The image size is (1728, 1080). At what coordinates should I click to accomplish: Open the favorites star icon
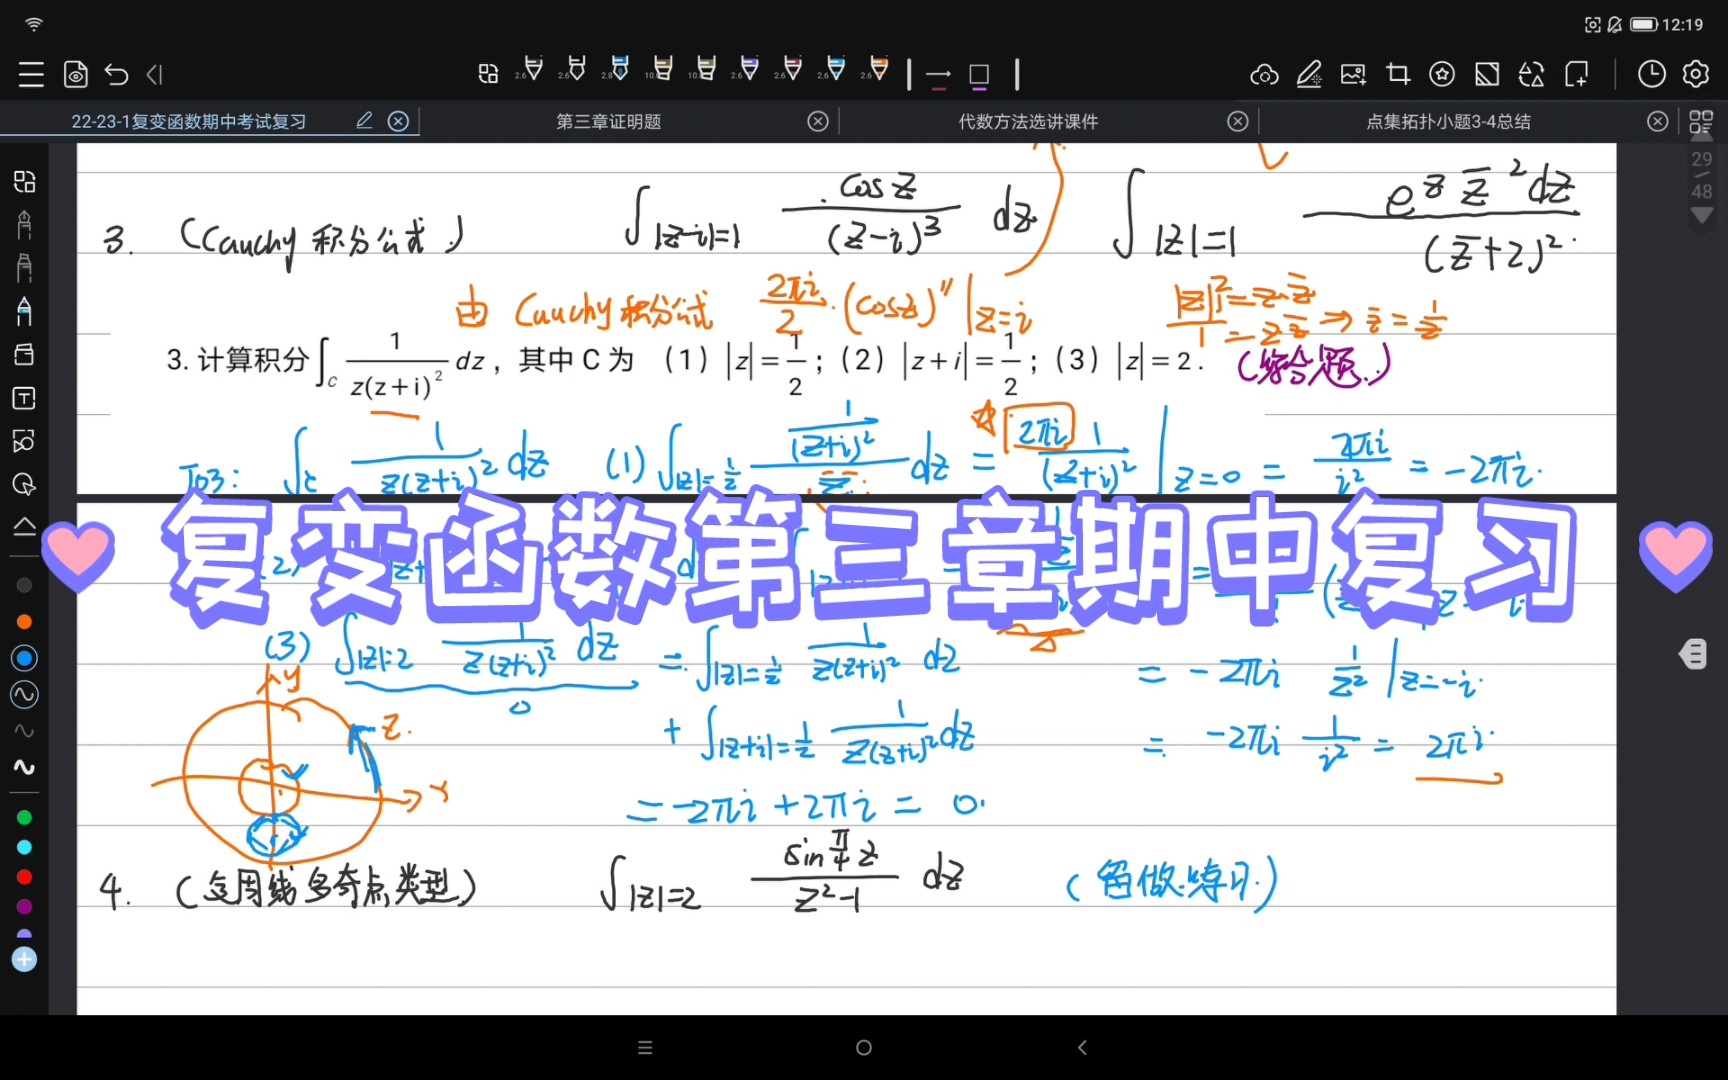1442,74
